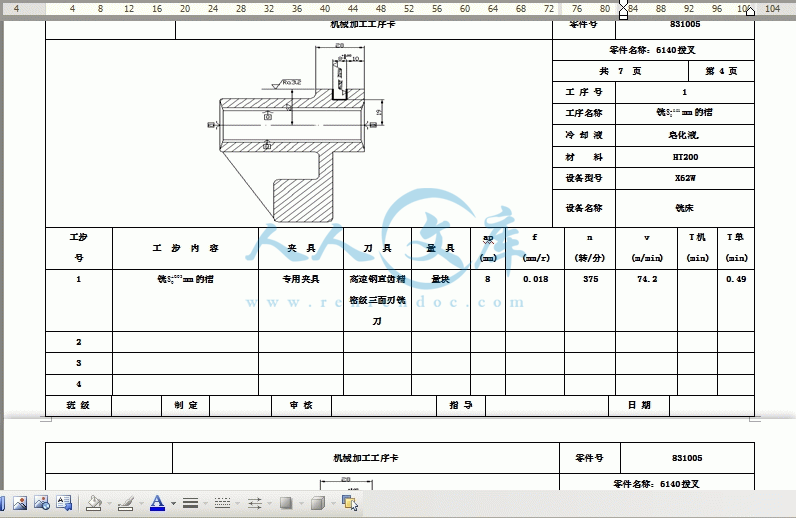Click the '冷却液' label cell
The image size is (796, 518).
(x=584, y=135)
